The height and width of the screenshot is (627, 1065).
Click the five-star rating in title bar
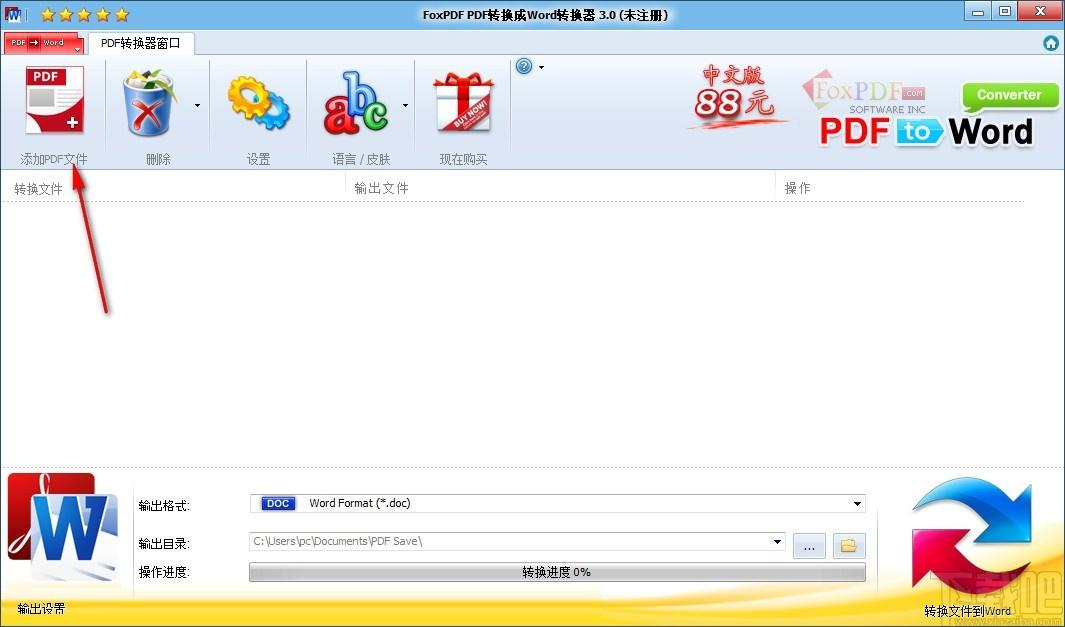84,14
